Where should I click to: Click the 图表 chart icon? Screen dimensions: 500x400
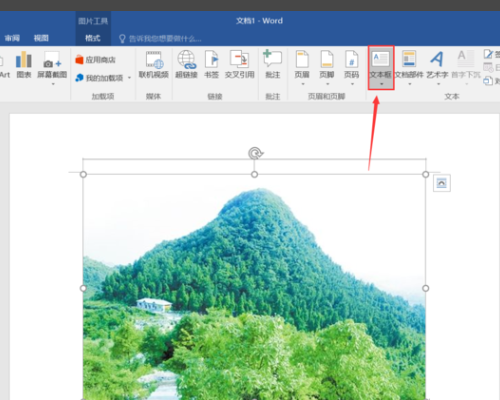coord(24,59)
